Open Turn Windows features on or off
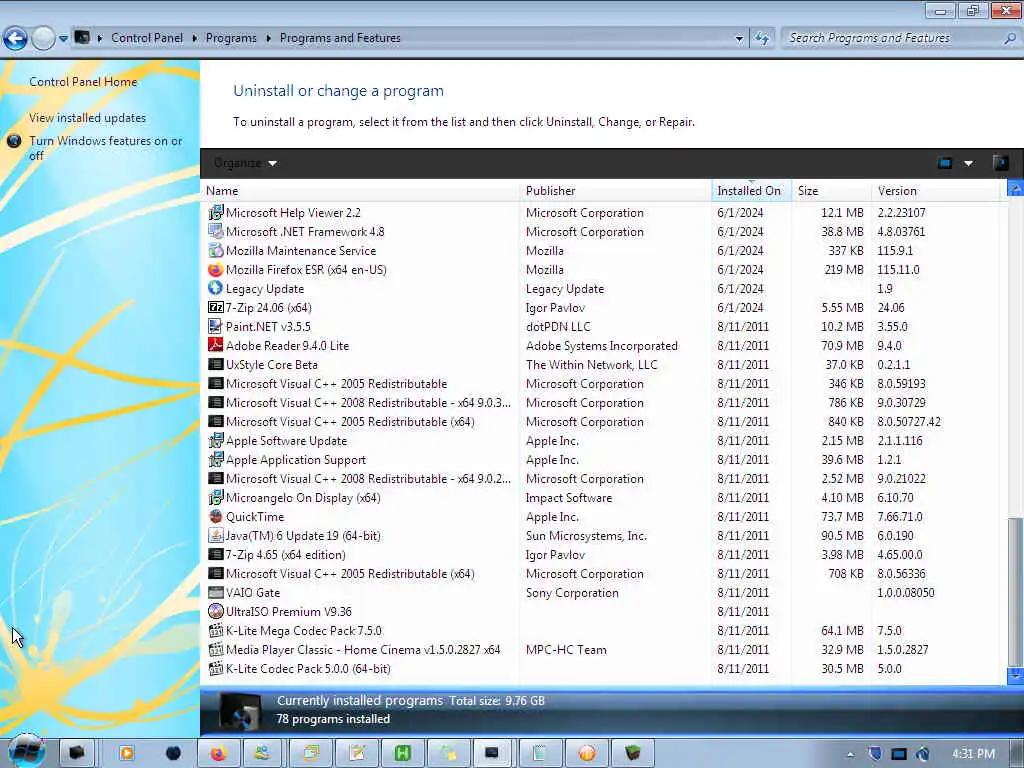This screenshot has width=1024, height=768. [x=105, y=148]
